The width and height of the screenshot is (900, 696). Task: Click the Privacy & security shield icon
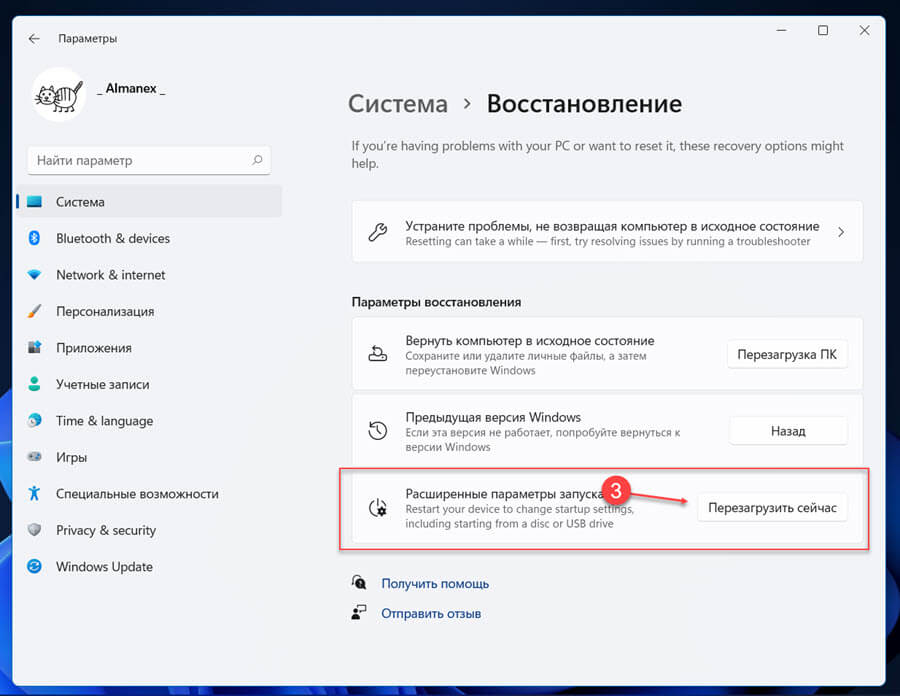pos(34,530)
